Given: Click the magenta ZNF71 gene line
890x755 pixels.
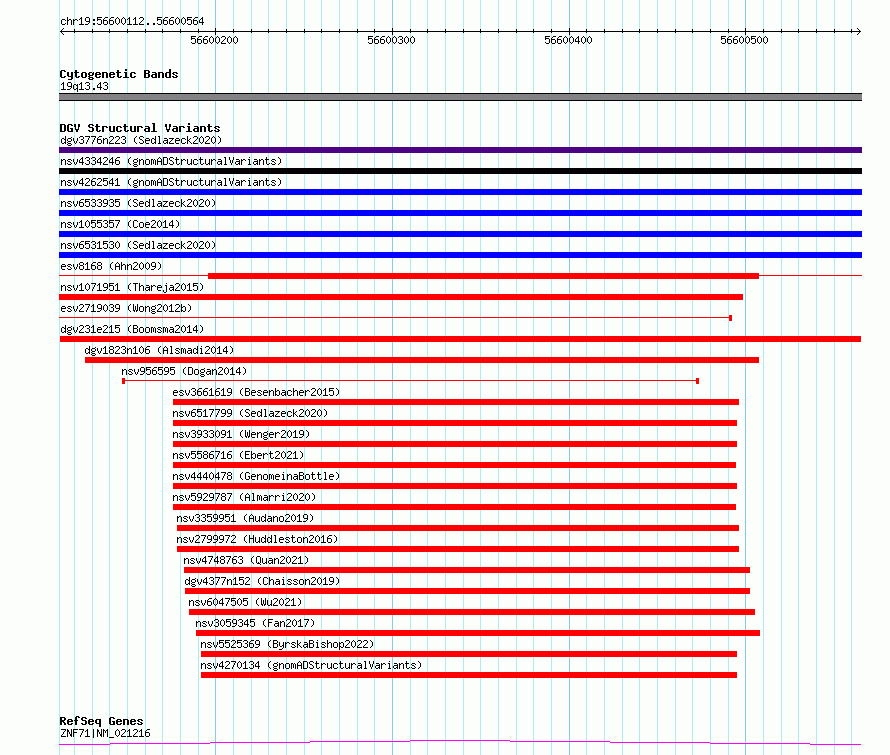Looking at the screenshot, I should [x=460, y=742].
